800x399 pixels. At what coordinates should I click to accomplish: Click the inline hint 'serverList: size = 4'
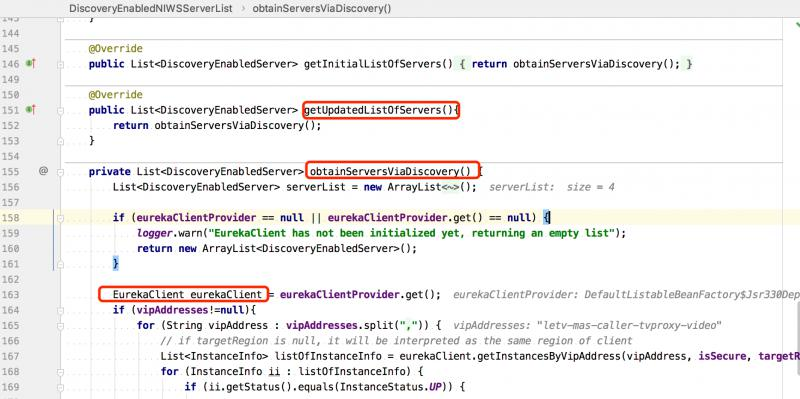(552, 187)
